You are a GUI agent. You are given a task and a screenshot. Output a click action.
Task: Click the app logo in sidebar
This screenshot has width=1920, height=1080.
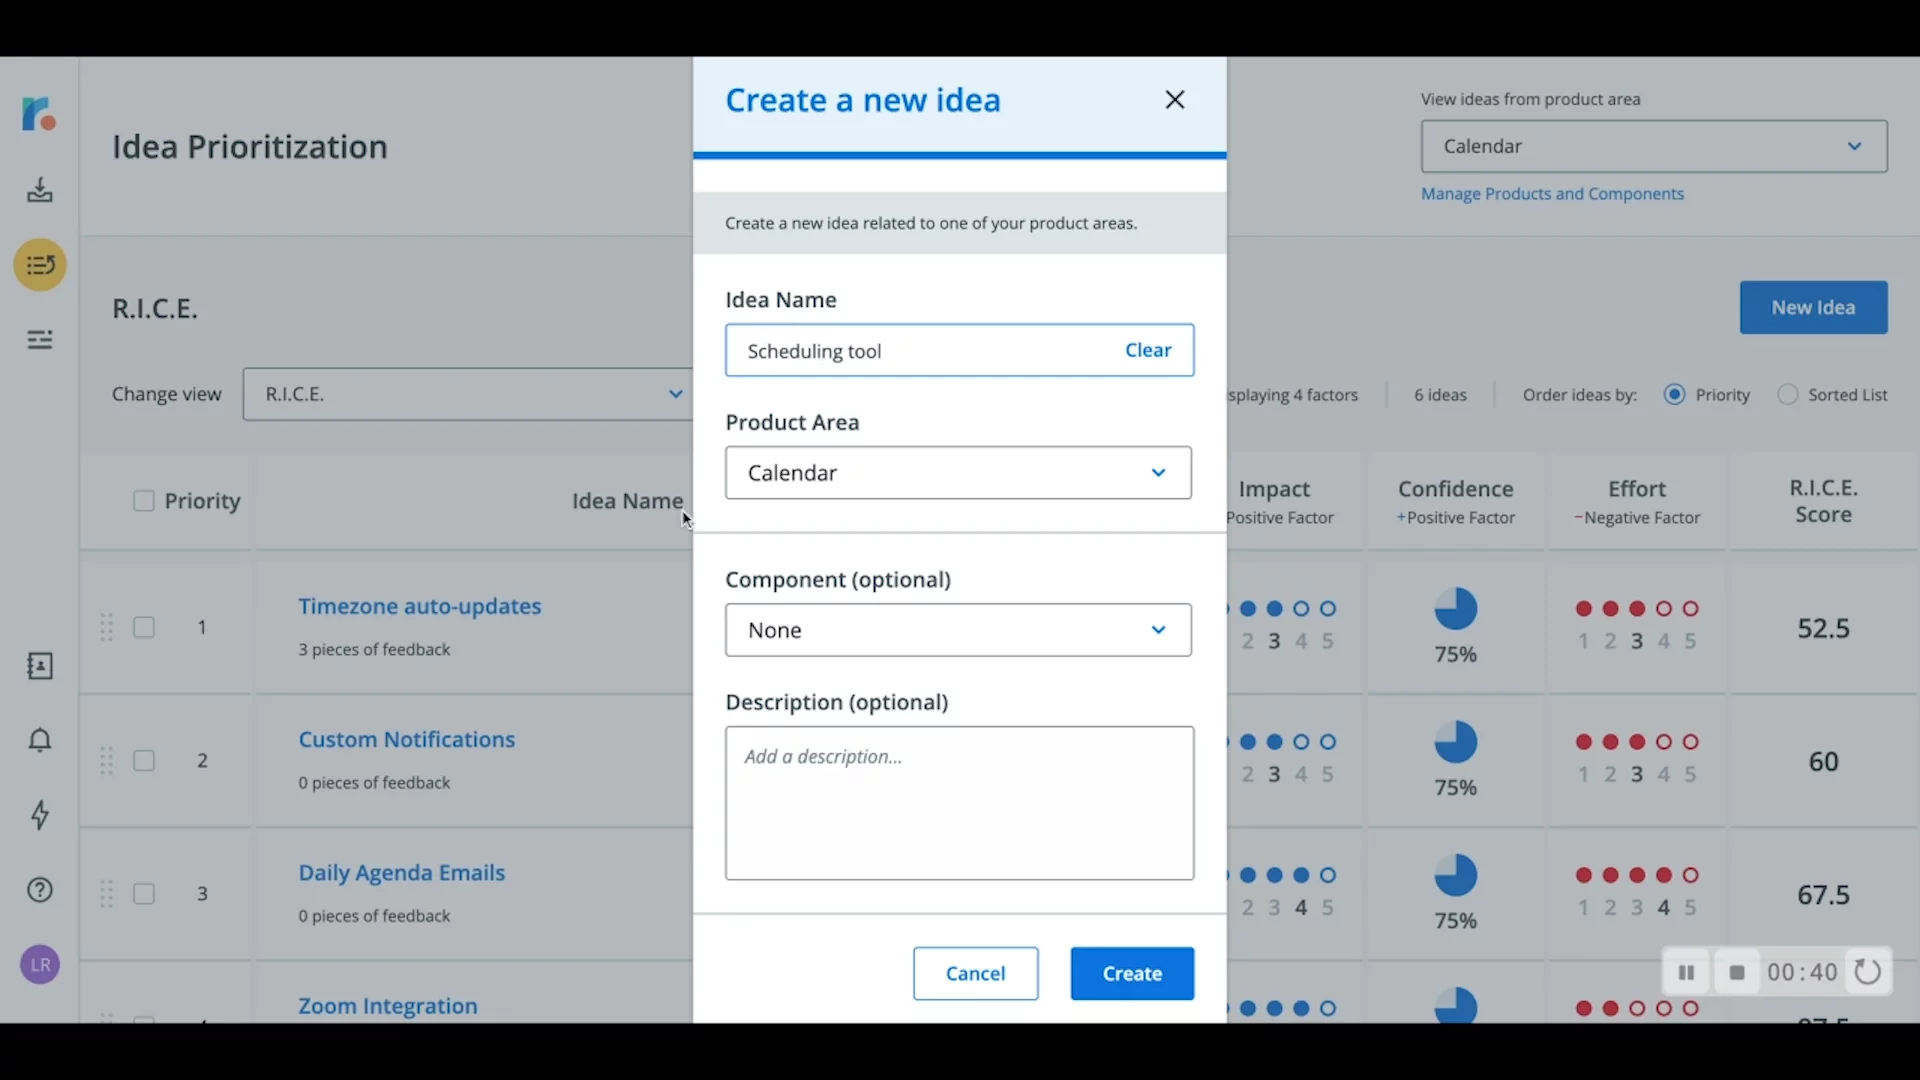[x=39, y=114]
